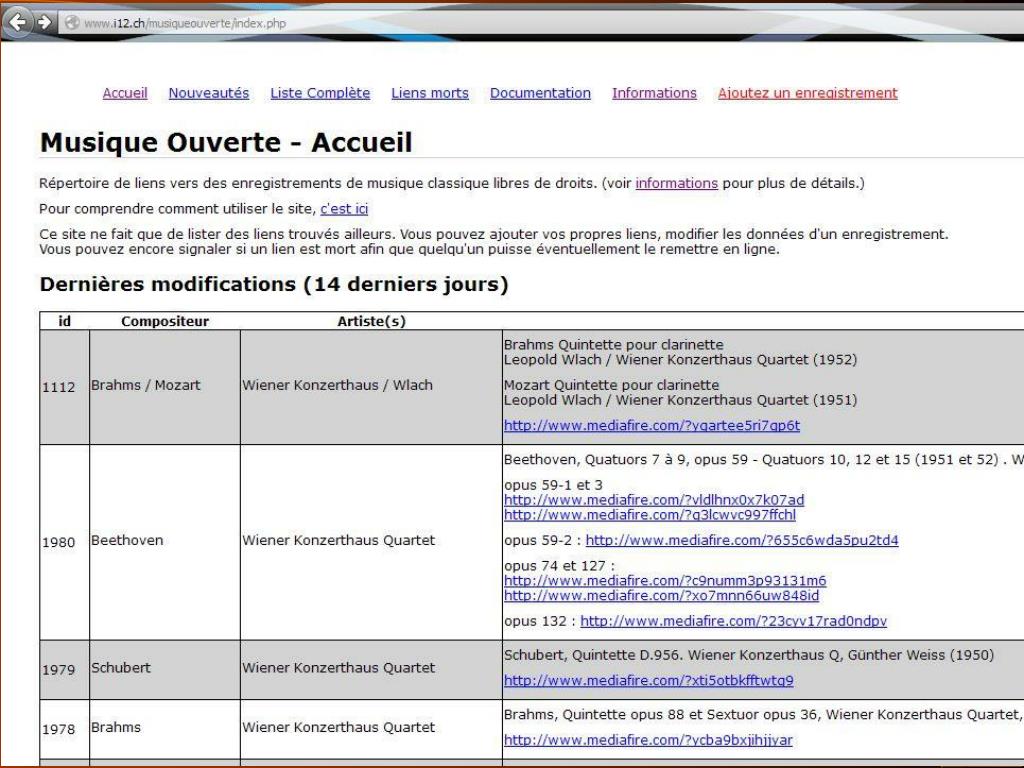
Task: Click the 'Compositeur' column header
Action: pyautogui.click(x=165, y=321)
